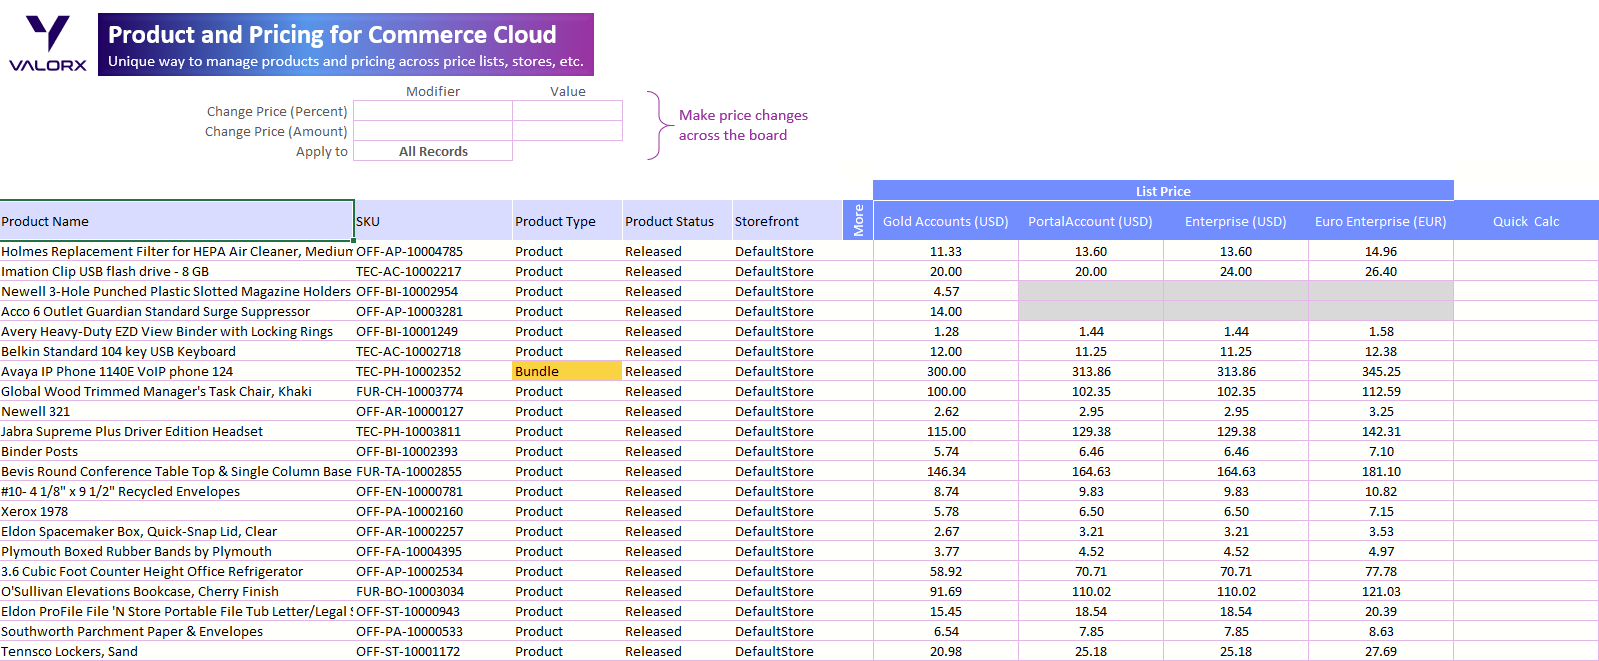
Task: Select the Eldon Spacemaker Box product name
Action: coord(177,531)
